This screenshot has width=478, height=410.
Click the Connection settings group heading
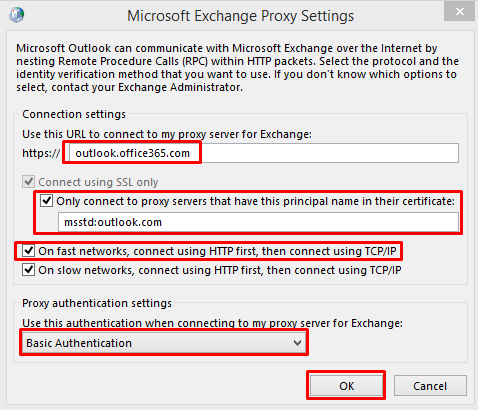74,114
